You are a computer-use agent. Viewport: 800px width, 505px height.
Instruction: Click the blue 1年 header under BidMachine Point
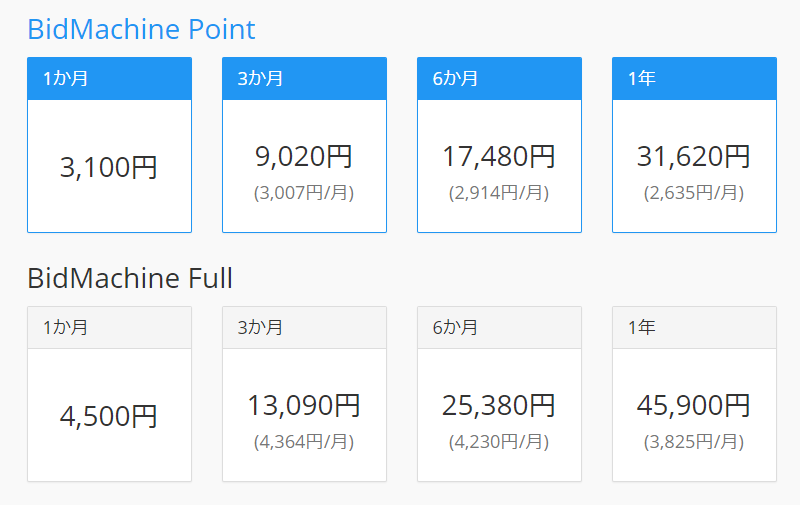coord(694,78)
